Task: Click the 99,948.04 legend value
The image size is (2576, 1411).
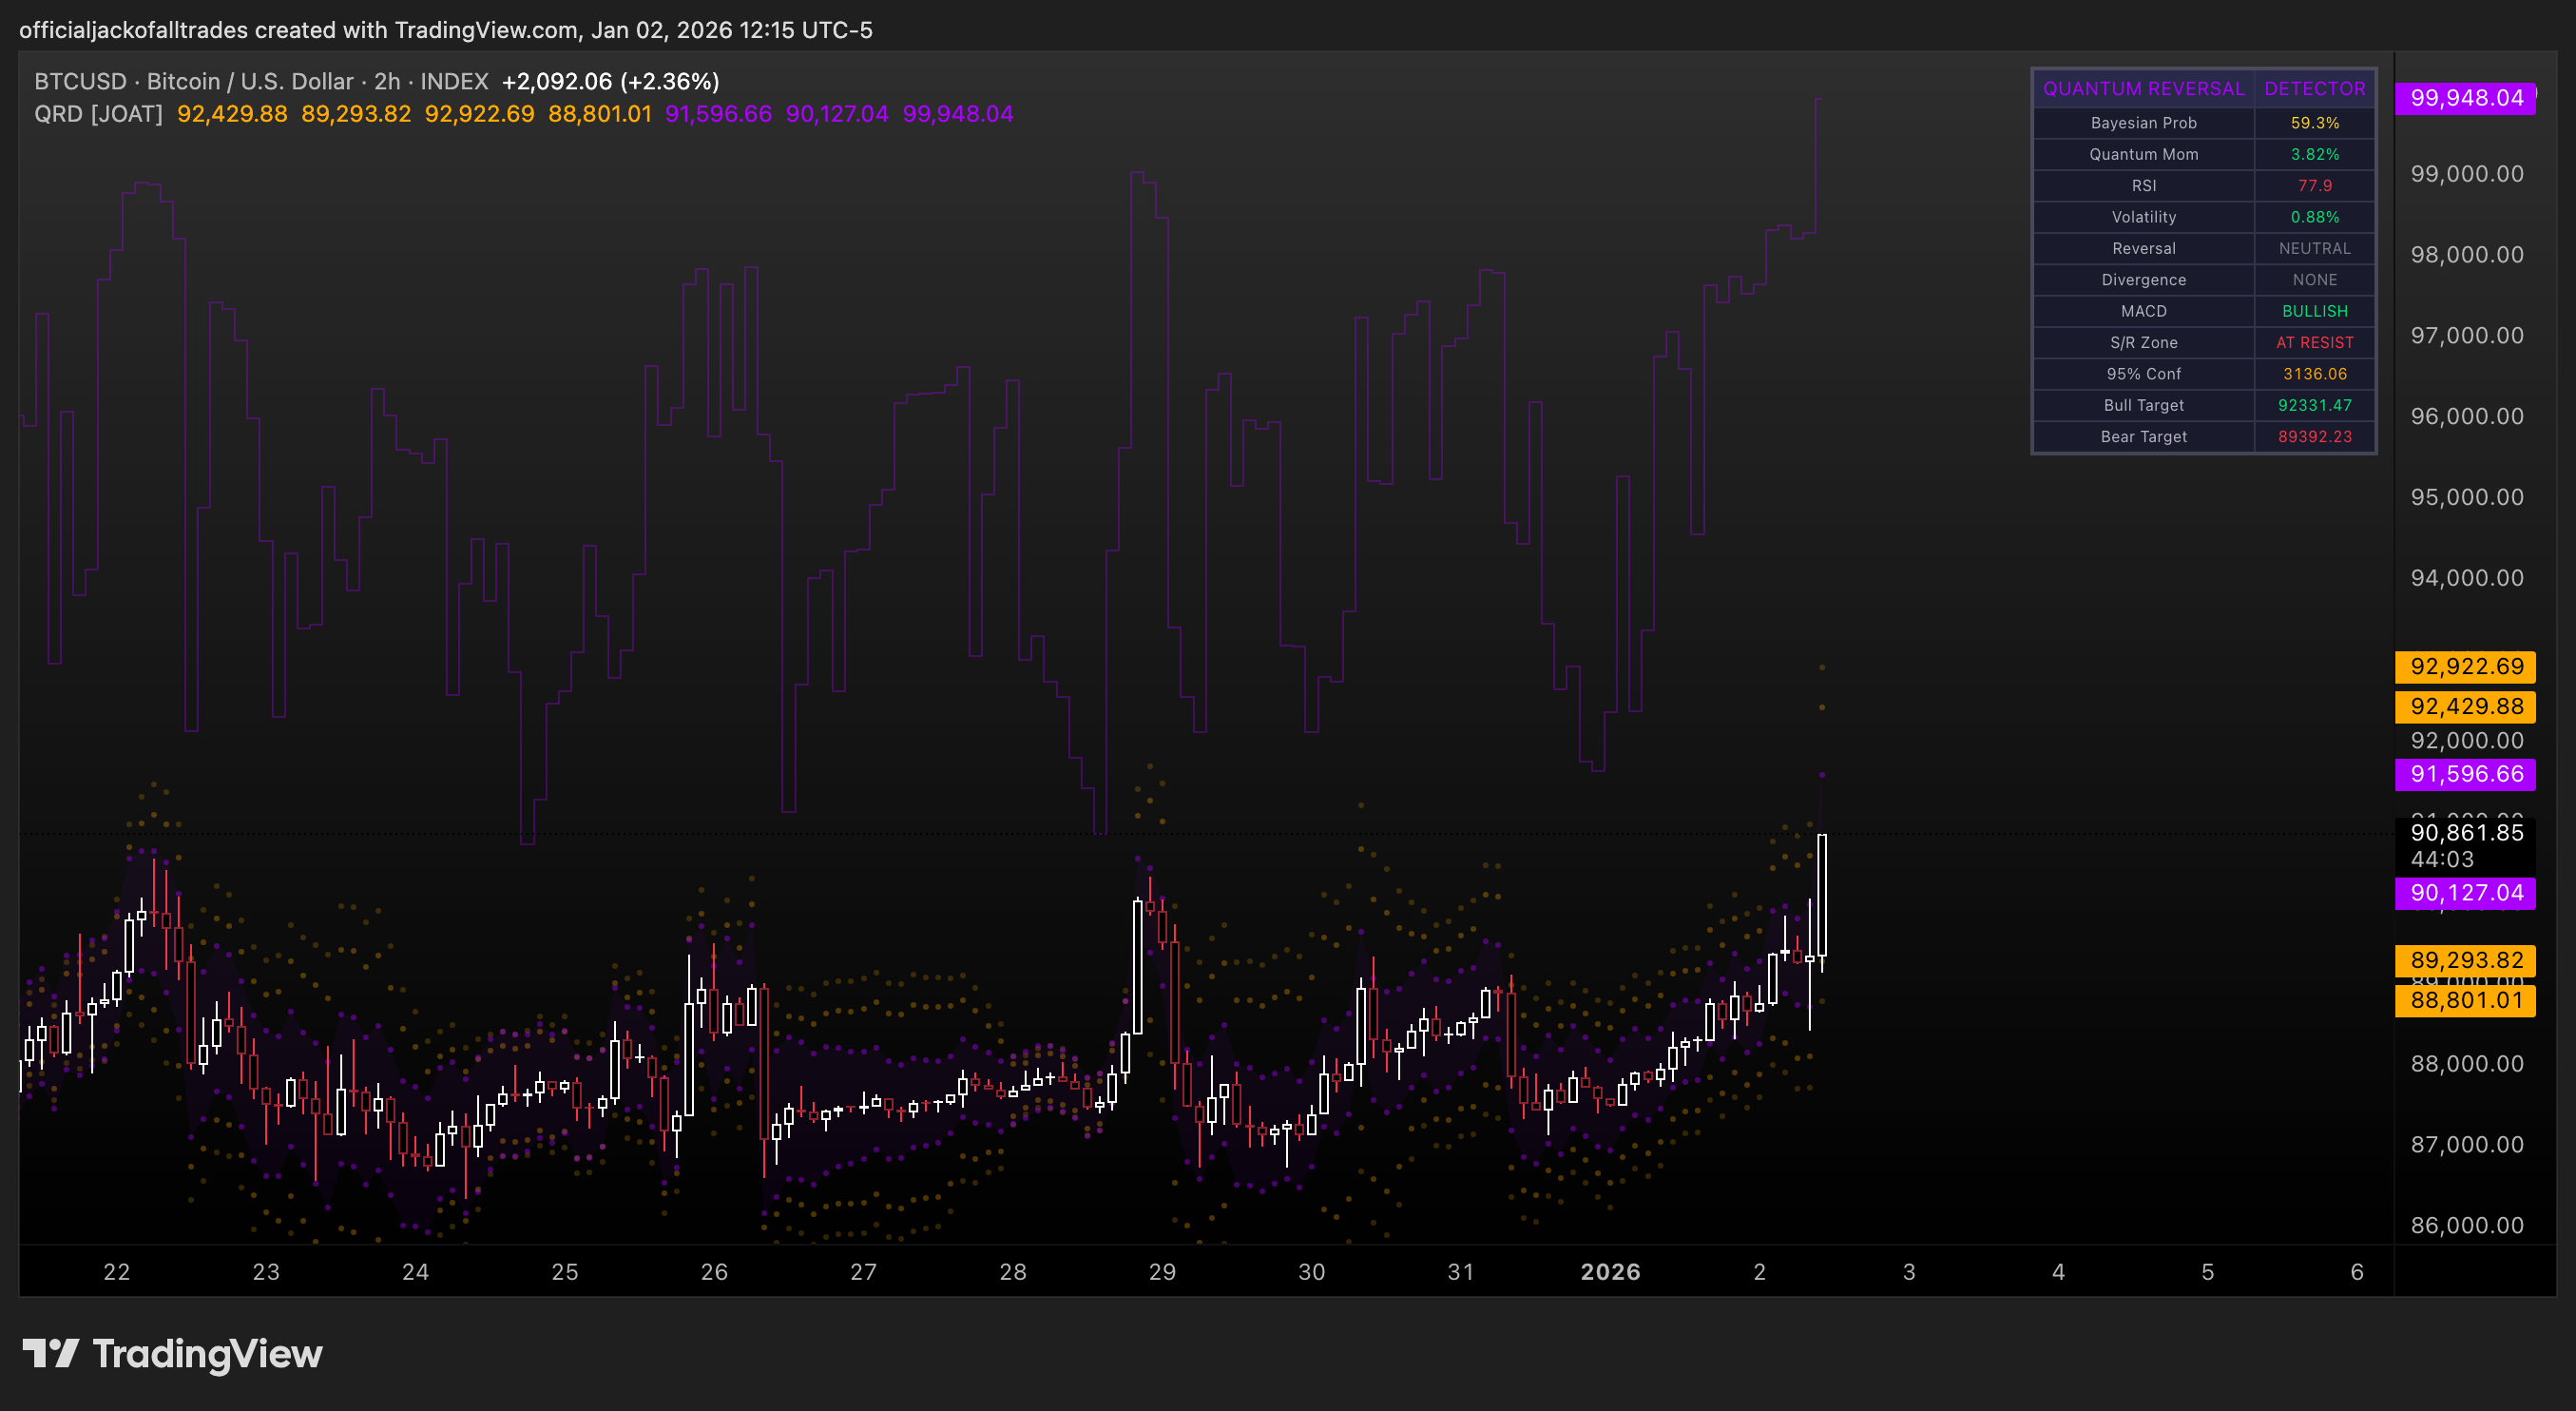Action: 958,114
